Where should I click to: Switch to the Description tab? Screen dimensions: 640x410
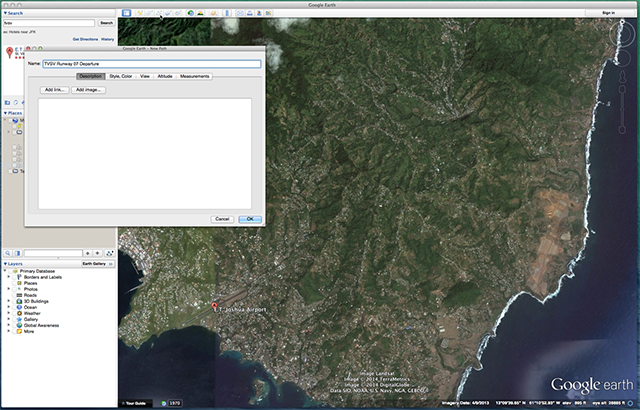[91, 76]
